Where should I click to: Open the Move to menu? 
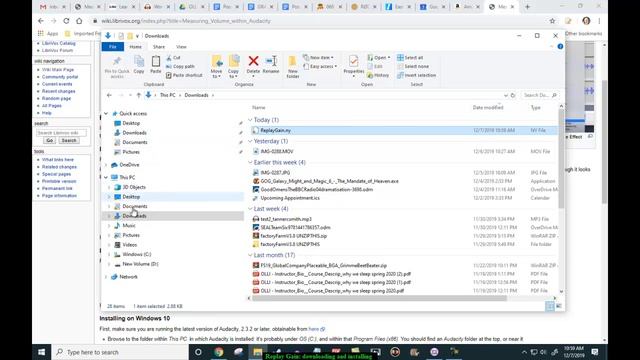[x=217, y=67]
